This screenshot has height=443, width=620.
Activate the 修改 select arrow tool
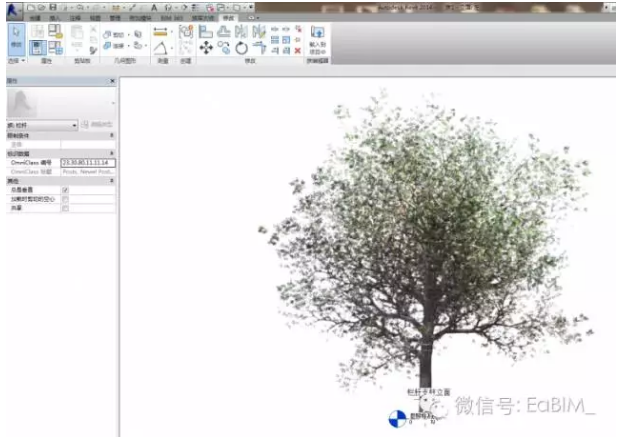tap(16, 39)
